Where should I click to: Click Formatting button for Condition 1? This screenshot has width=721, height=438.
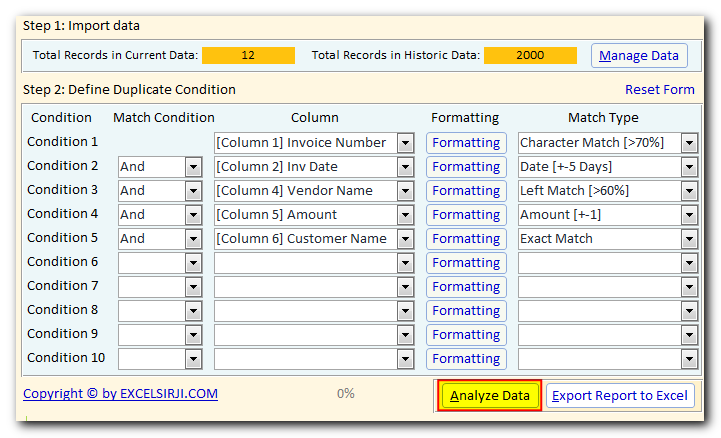pos(466,143)
